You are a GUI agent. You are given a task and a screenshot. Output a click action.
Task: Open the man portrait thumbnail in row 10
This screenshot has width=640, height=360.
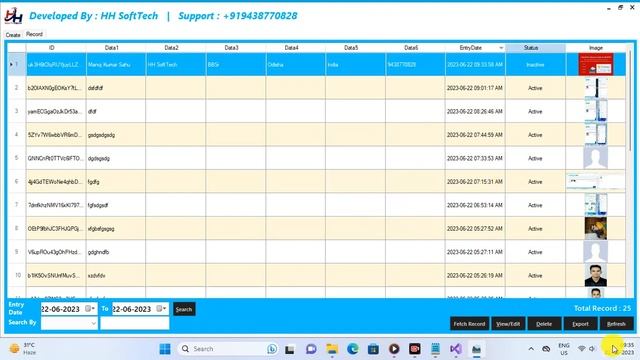596,276
